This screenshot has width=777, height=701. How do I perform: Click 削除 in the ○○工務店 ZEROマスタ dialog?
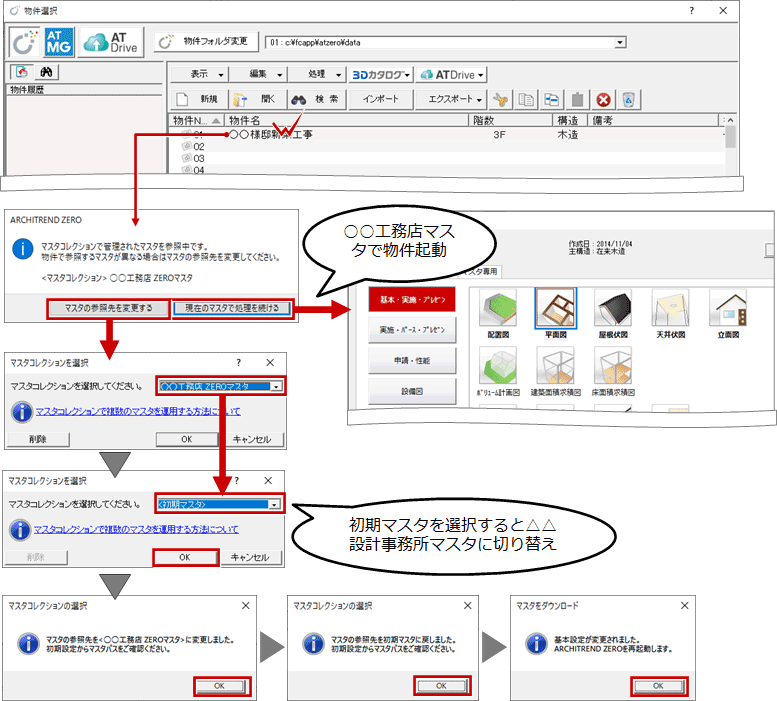(x=38, y=439)
